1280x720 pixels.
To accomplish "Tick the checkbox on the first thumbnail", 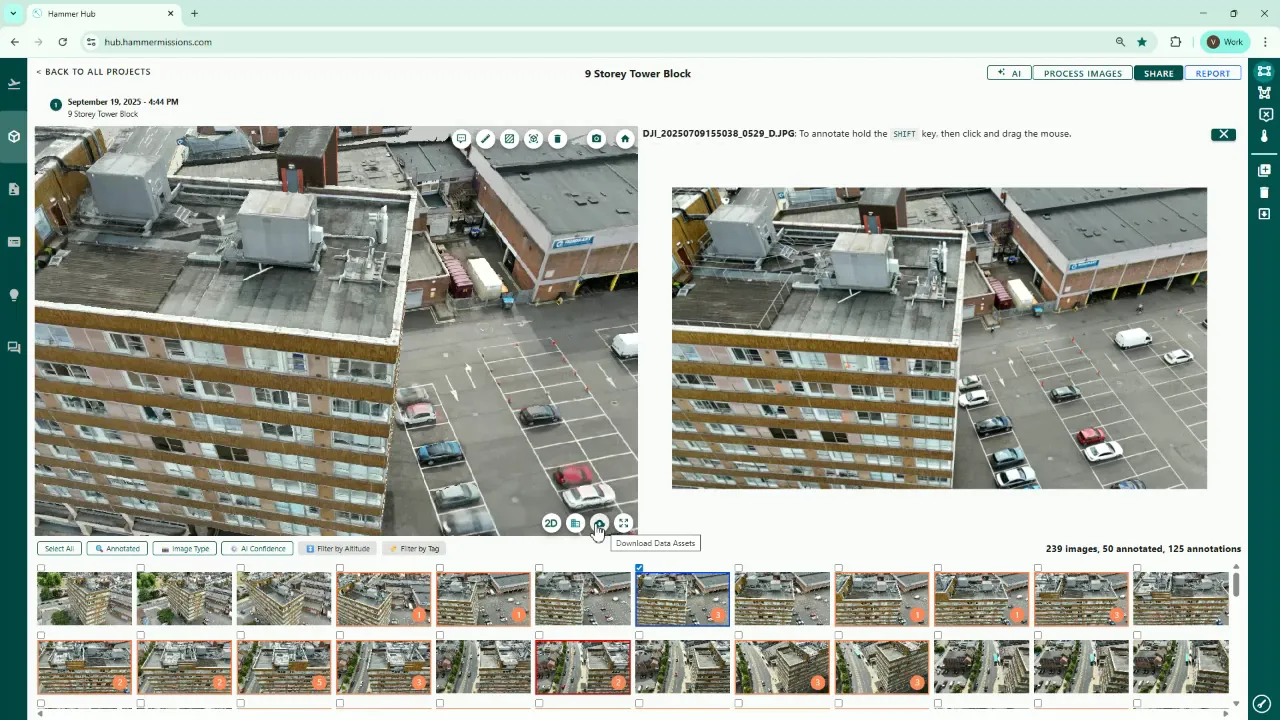I will pos(41,568).
